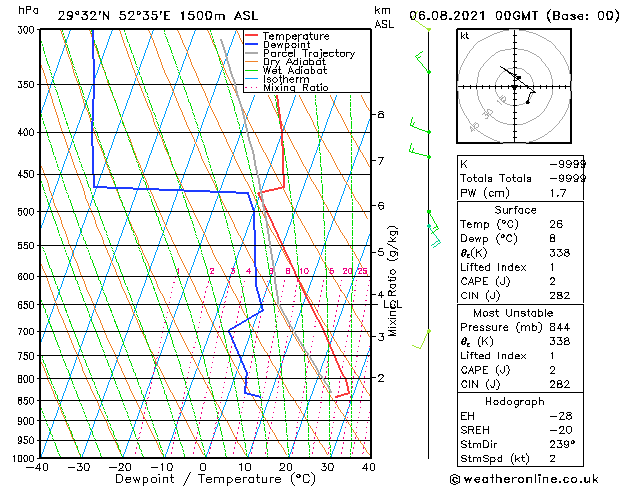Click the 700 pressure level label
The height and width of the screenshot is (486, 629).
(28, 332)
